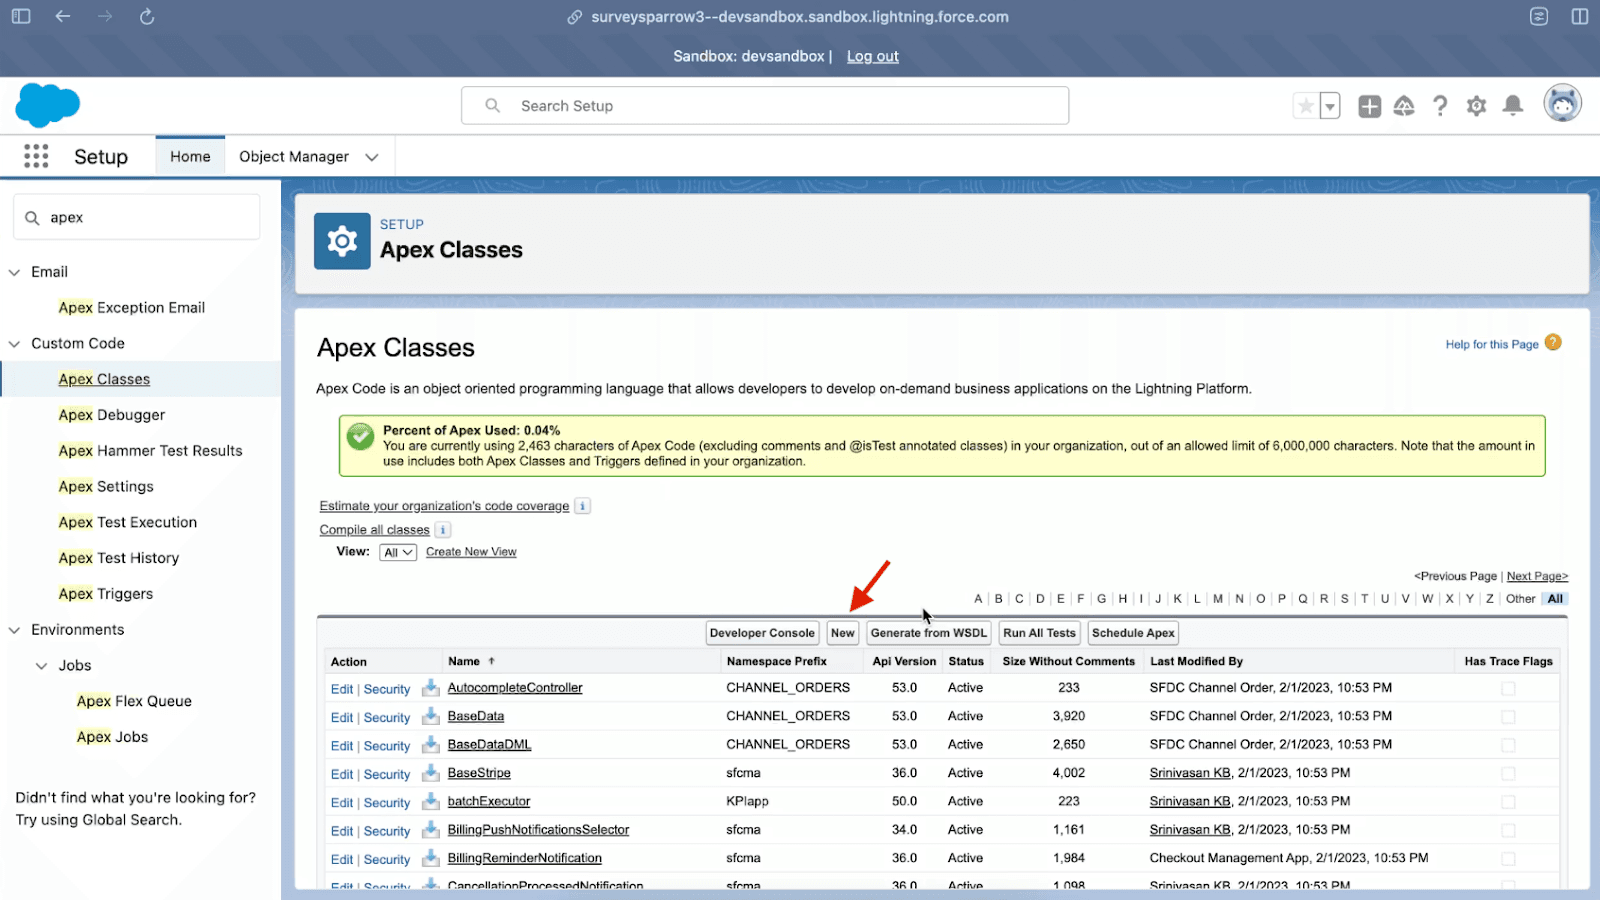Open the View dropdown set to All

click(x=398, y=552)
